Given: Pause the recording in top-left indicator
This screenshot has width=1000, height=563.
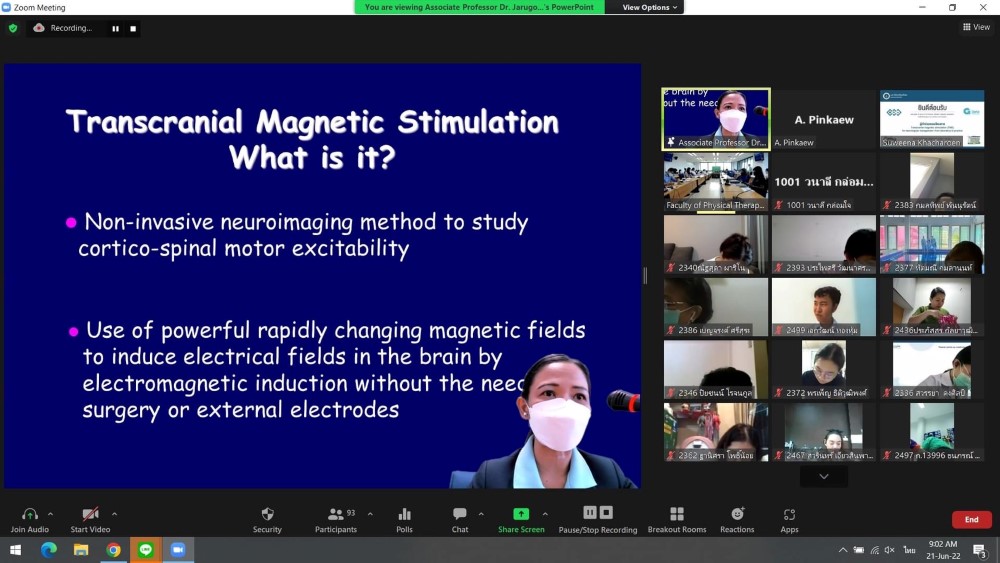Looking at the screenshot, I should (x=115, y=28).
